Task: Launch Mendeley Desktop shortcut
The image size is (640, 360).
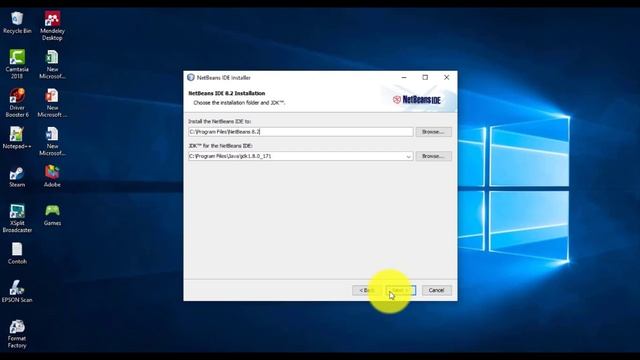Action: click(52, 26)
